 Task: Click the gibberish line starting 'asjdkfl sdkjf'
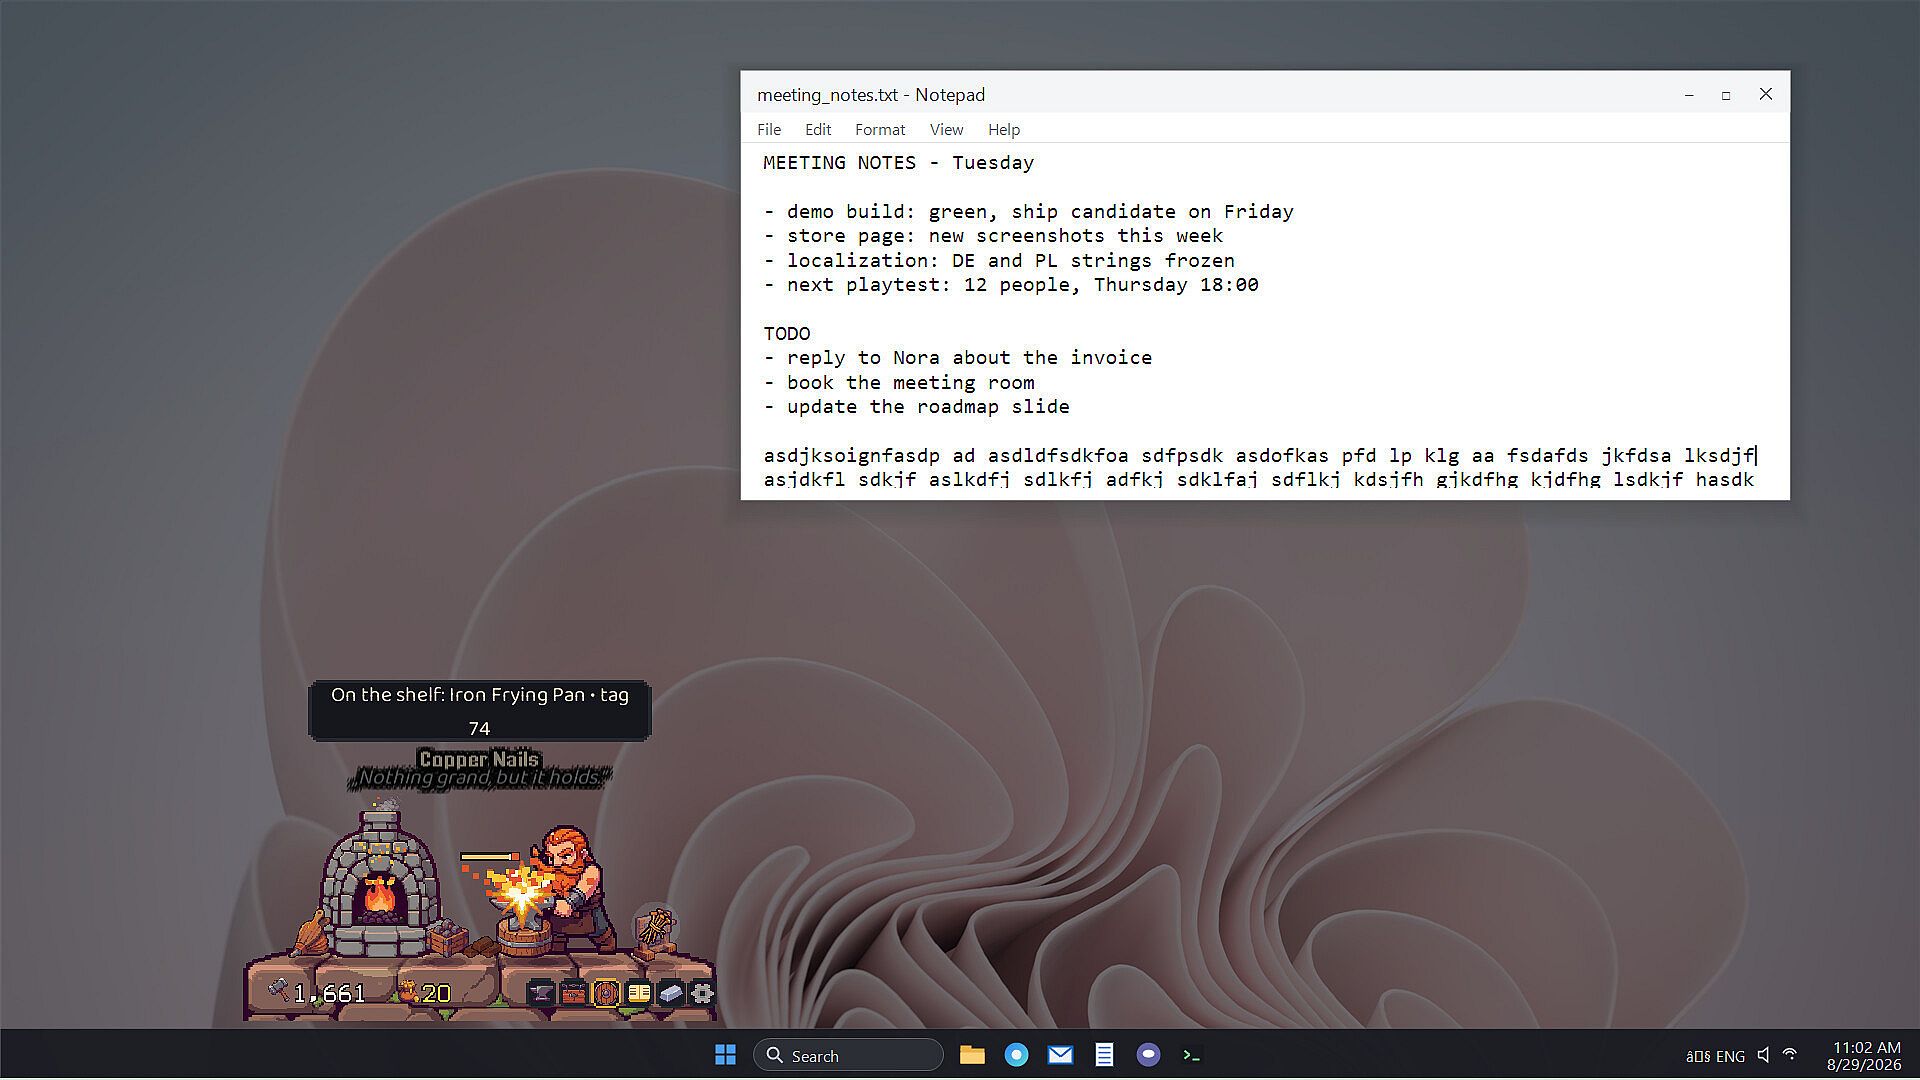click(x=1259, y=480)
